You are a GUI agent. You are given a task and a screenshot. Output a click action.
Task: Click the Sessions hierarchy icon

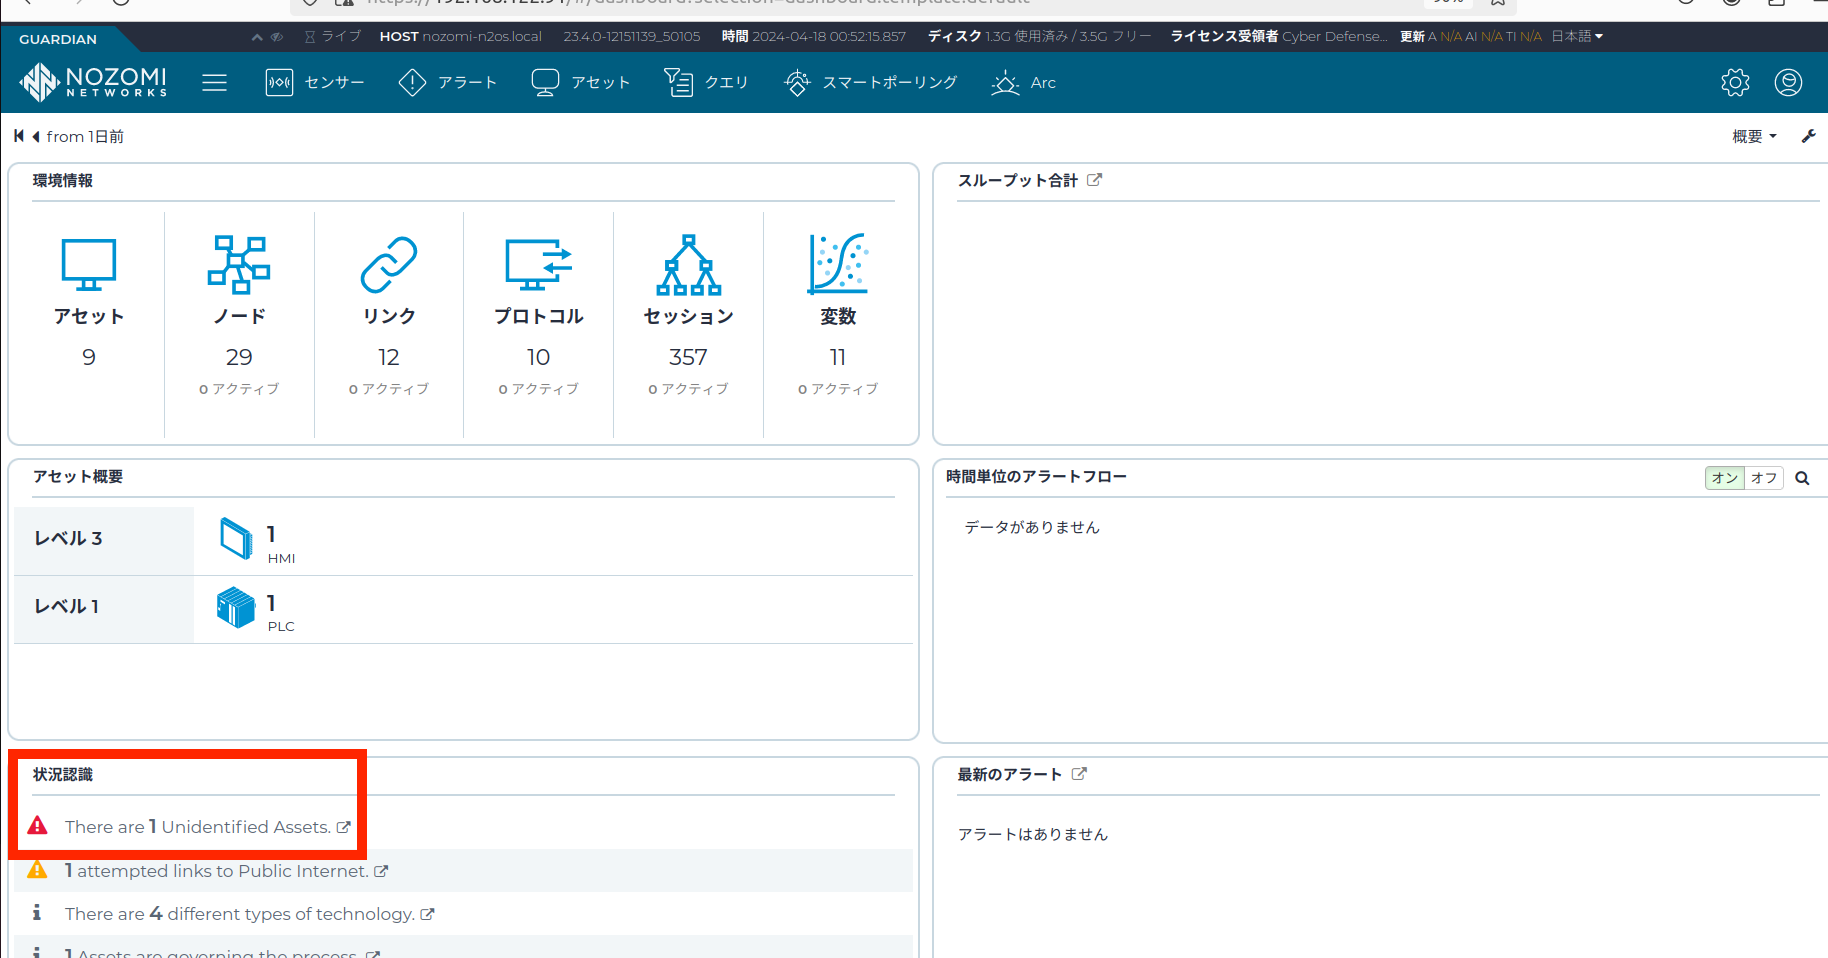(x=688, y=264)
